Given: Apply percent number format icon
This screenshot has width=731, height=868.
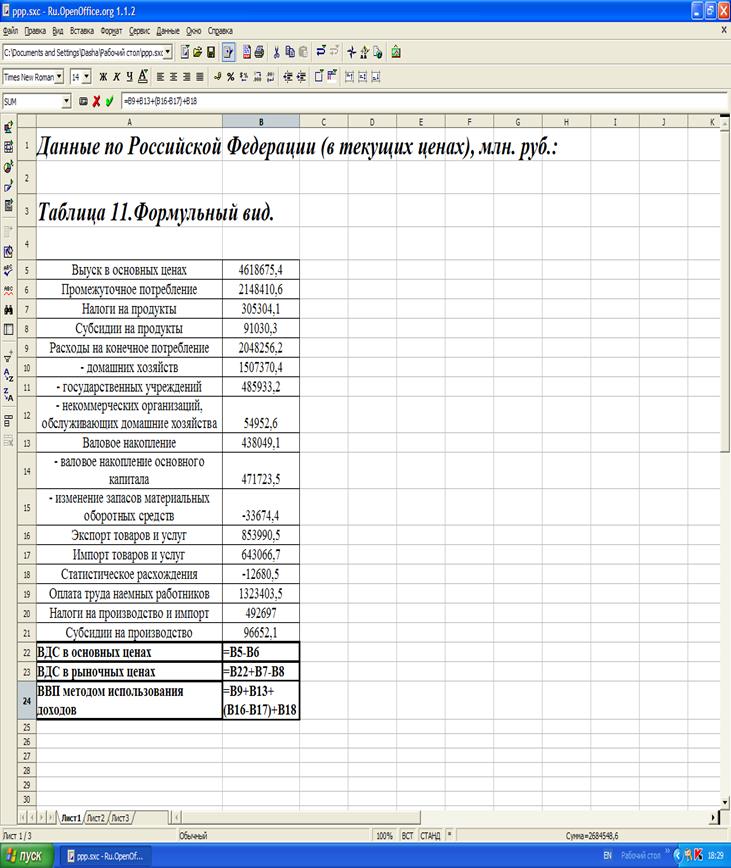Looking at the screenshot, I should 230,77.
